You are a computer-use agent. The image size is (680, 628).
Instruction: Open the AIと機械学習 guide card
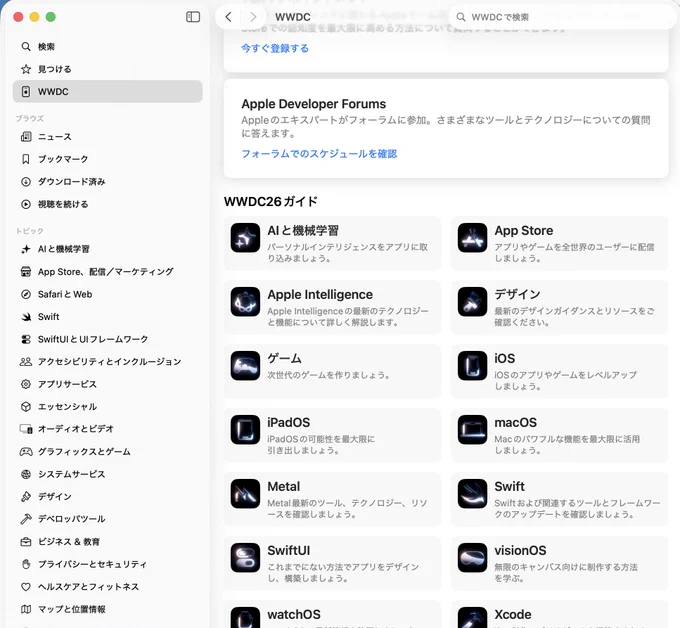click(333, 243)
